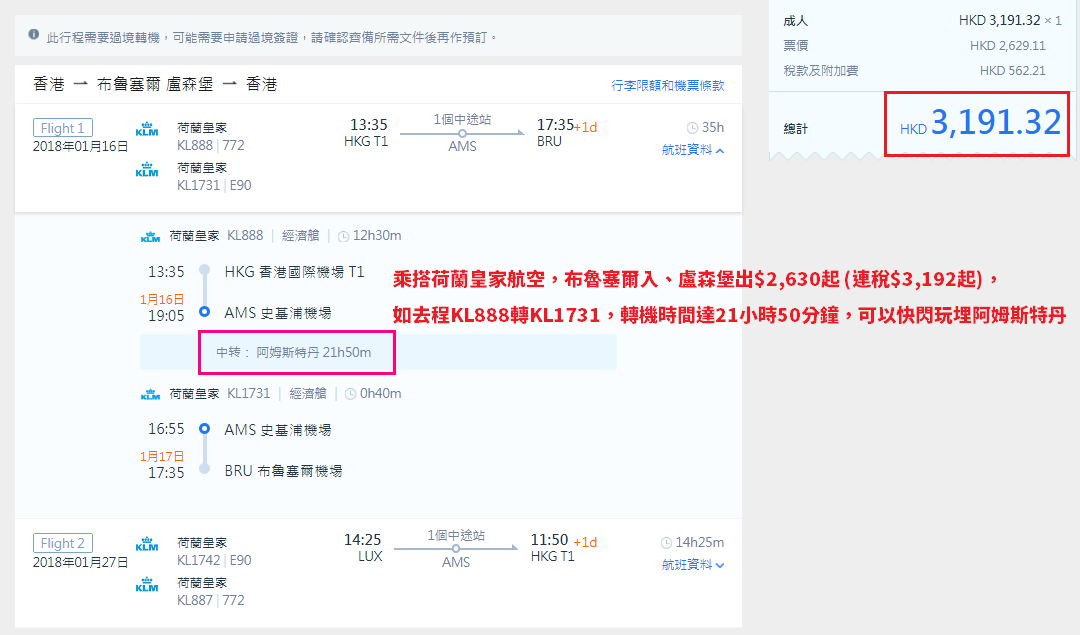Click arrival time 17:35 +1d BRU

pyautogui.click(x=567, y=132)
